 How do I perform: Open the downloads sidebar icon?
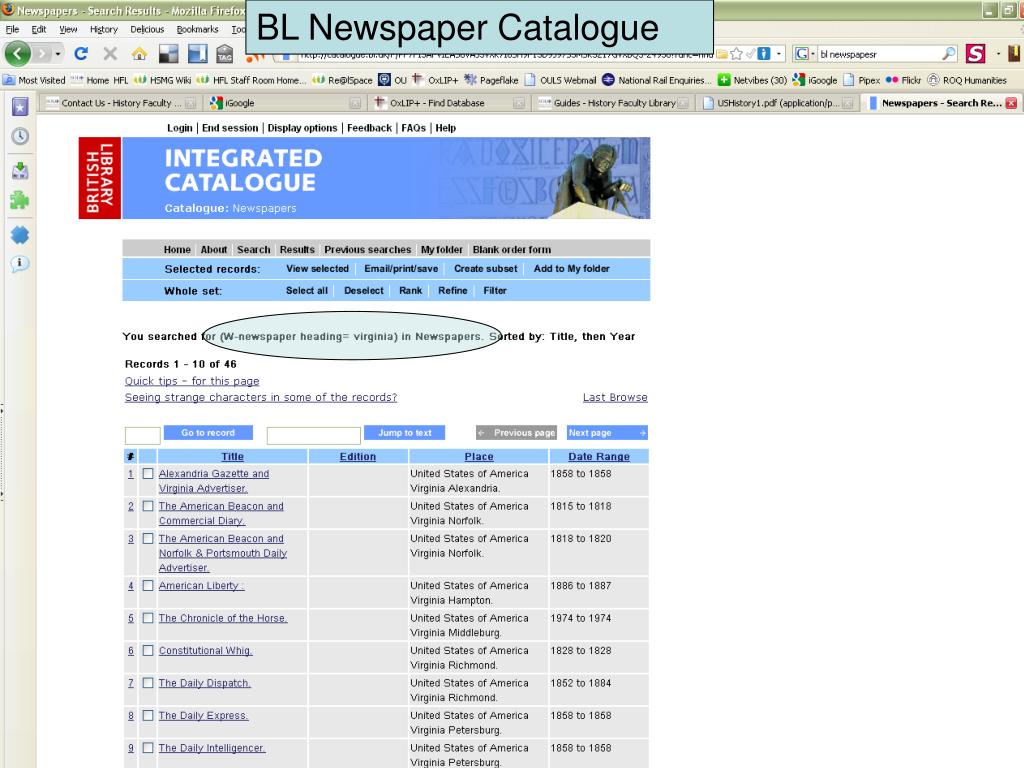point(20,171)
